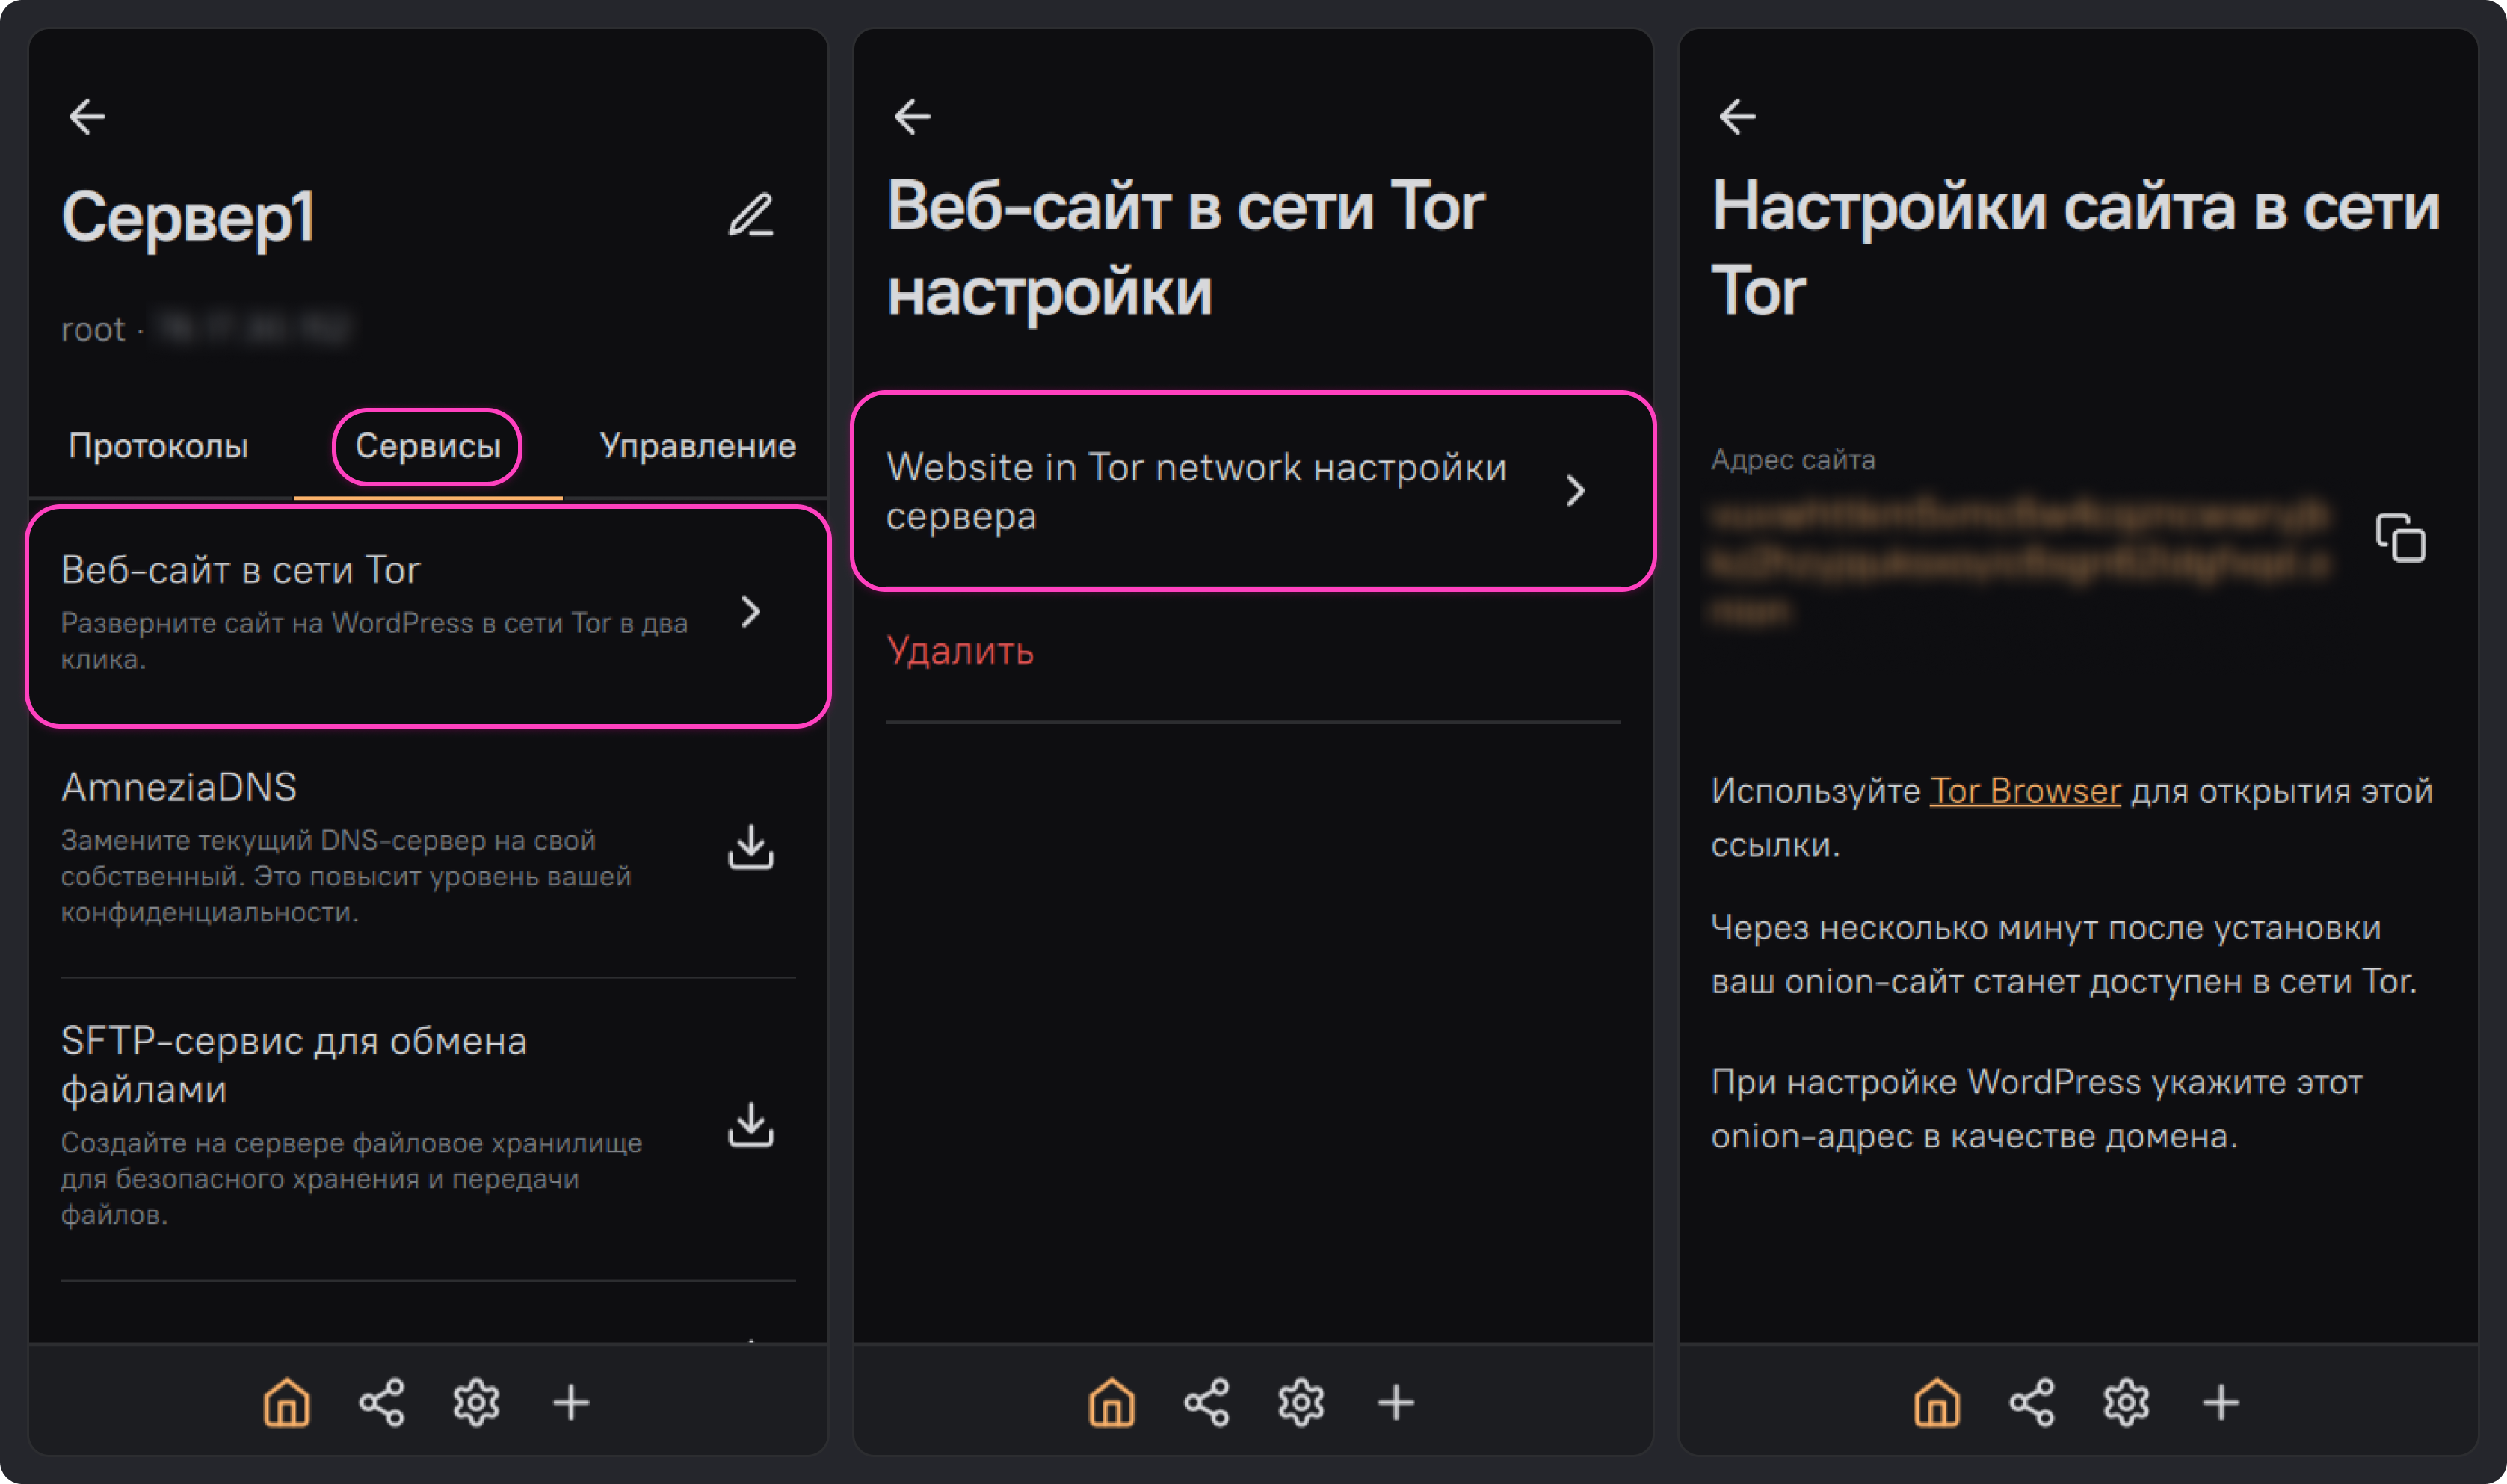Switch to the Протоколы tab
The height and width of the screenshot is (1484, 2507).
coord(158,446)
